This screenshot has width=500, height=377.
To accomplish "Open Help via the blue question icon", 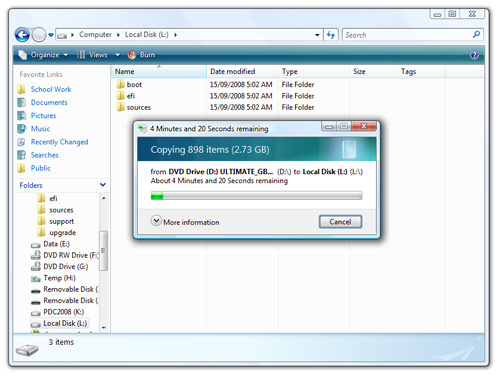I will 474,55.
